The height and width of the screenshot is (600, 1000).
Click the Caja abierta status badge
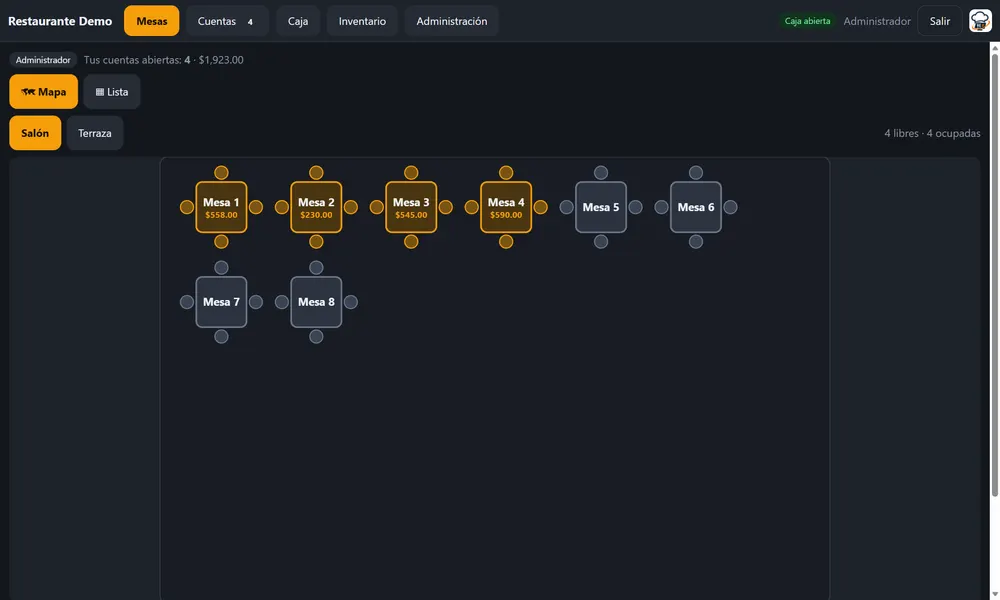pyautogui.click(x=807, y=21)
